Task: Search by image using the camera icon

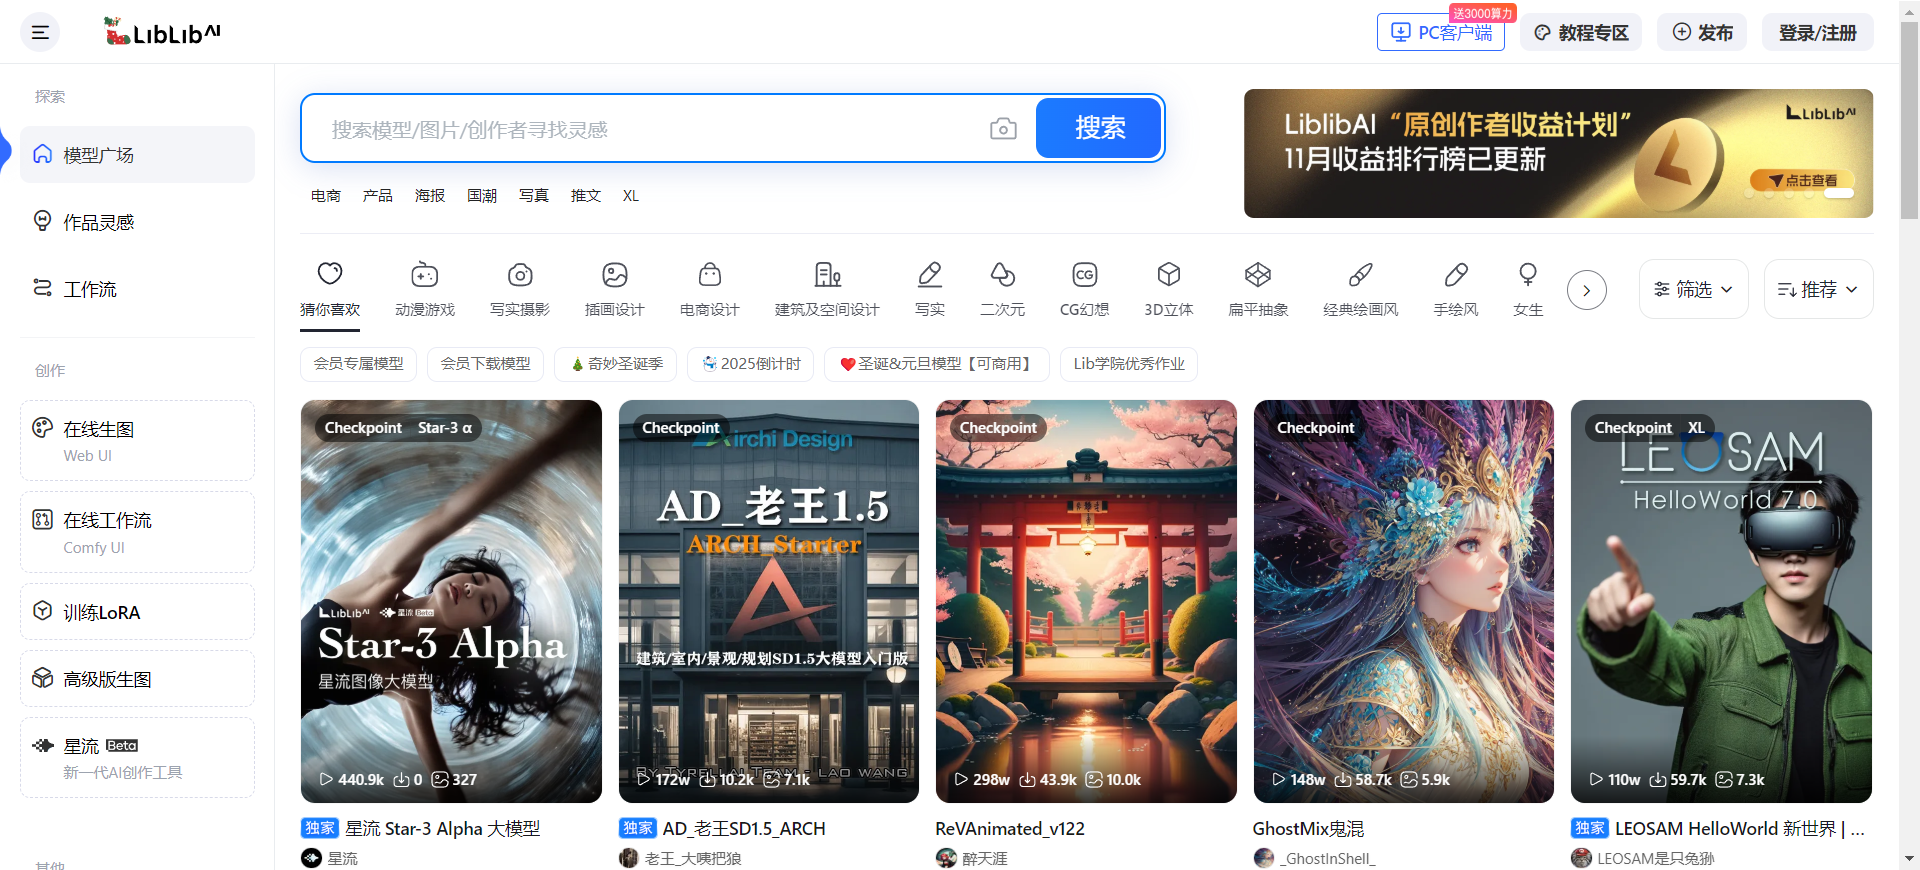Action: 1003,129
